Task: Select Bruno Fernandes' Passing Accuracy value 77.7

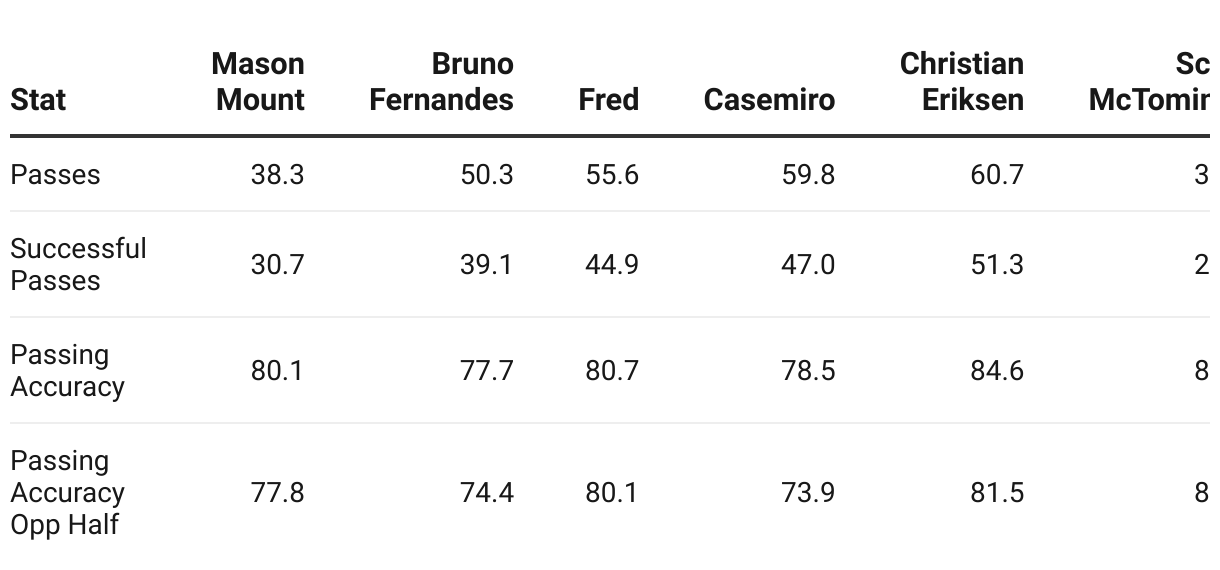Action: point(486,371)
